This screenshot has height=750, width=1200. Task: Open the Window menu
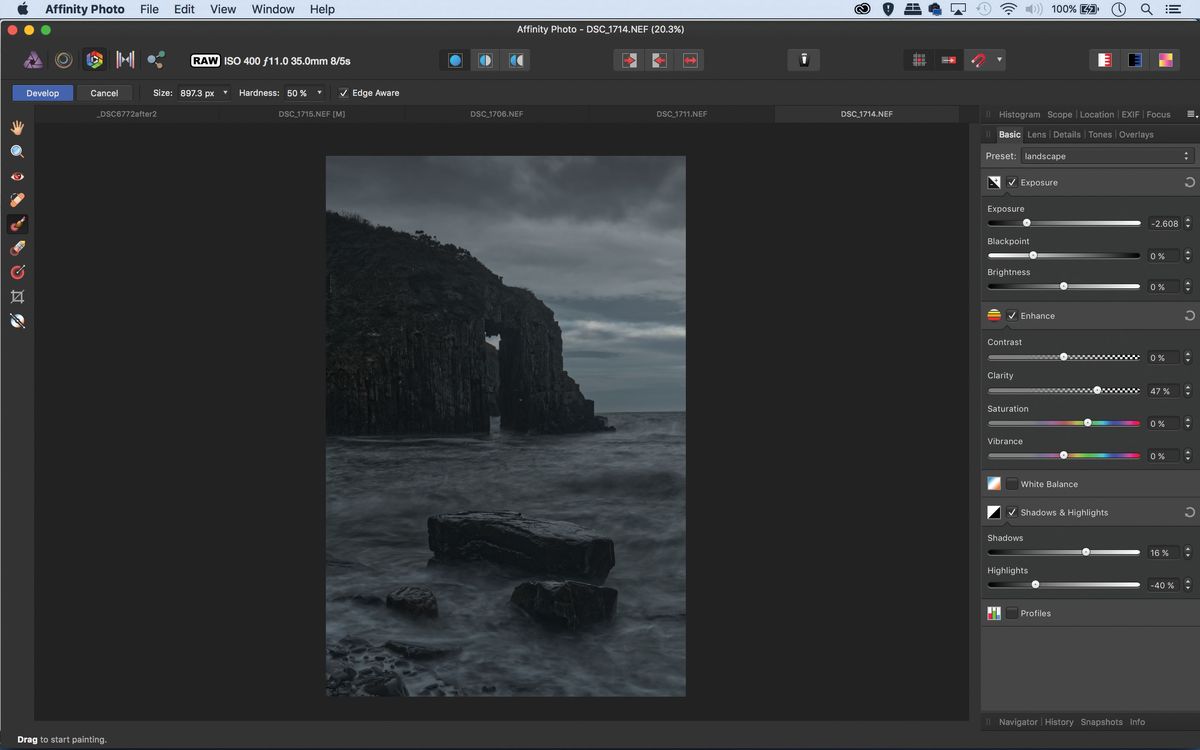pos(272,9)
